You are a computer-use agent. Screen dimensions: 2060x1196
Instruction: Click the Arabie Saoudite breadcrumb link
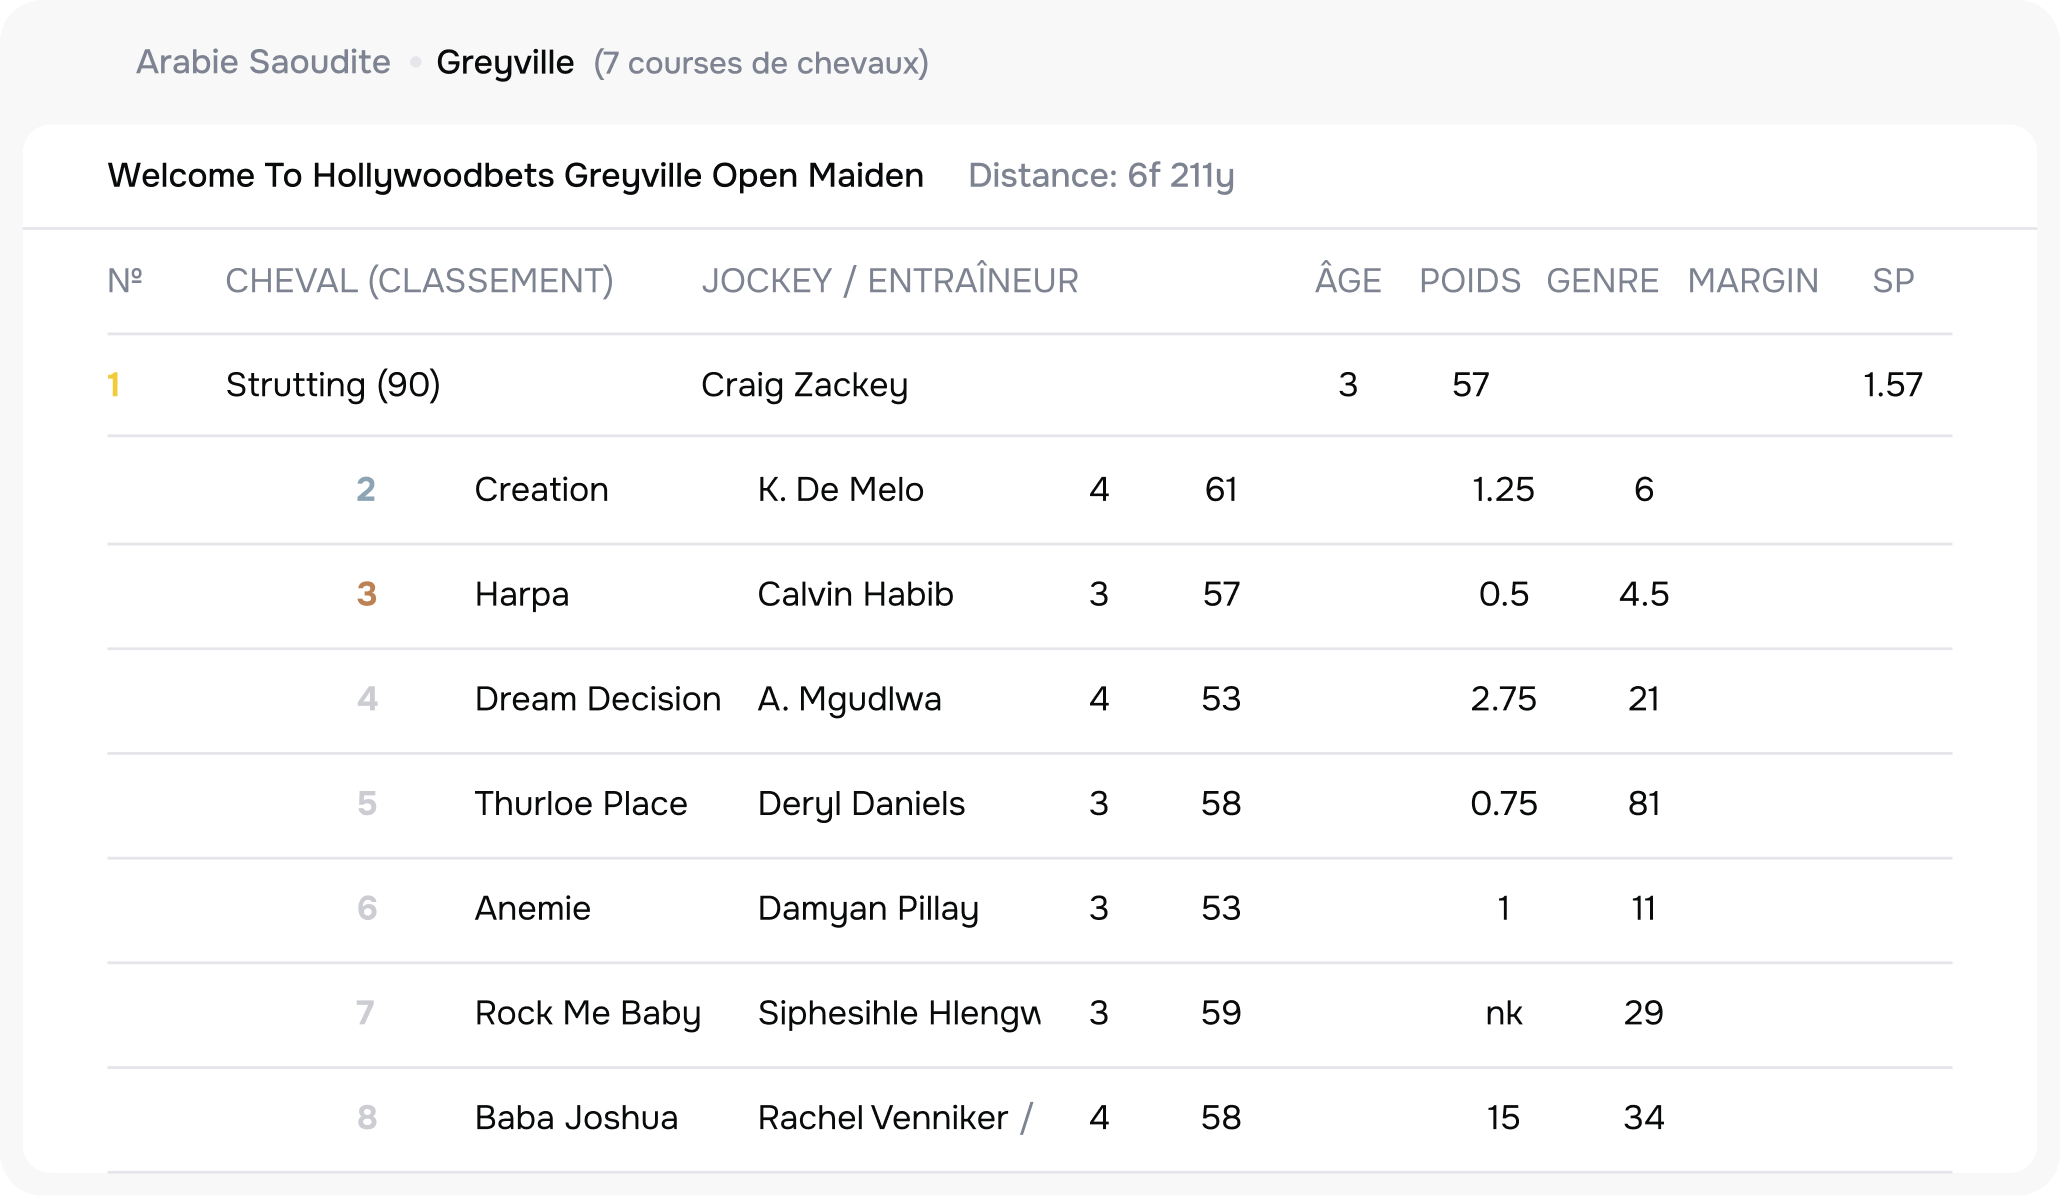point(263,62)
